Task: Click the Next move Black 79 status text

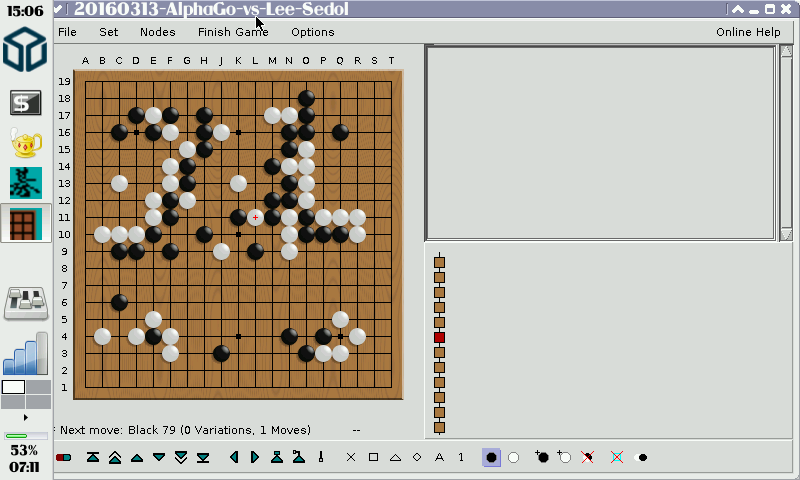Action: [x=185, y=430]
